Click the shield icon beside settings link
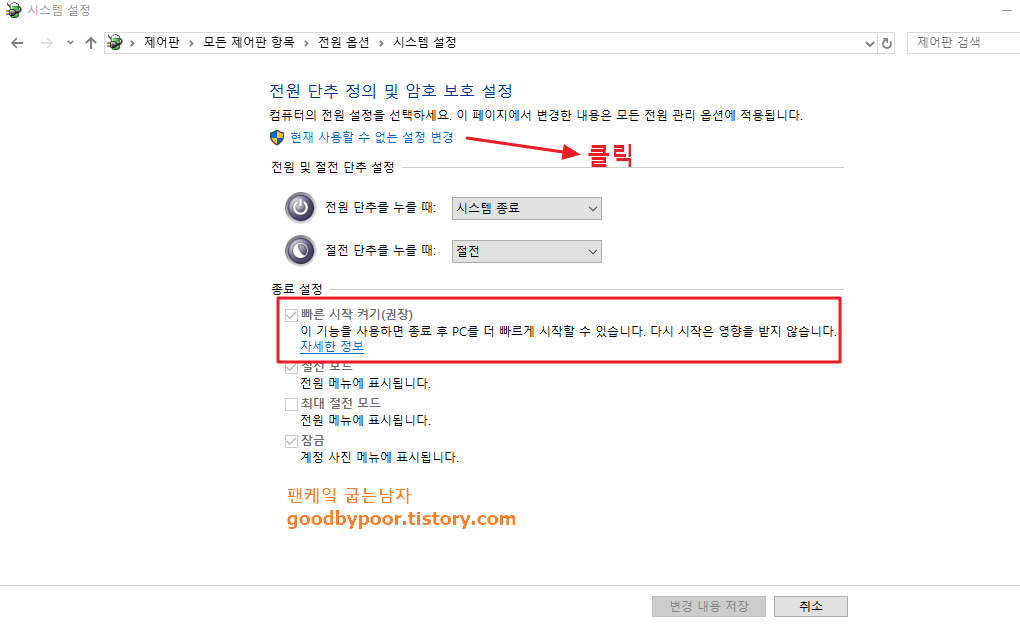Image resolution: width=1020 pixels, height=625 pixels. (x=277, y=137)
